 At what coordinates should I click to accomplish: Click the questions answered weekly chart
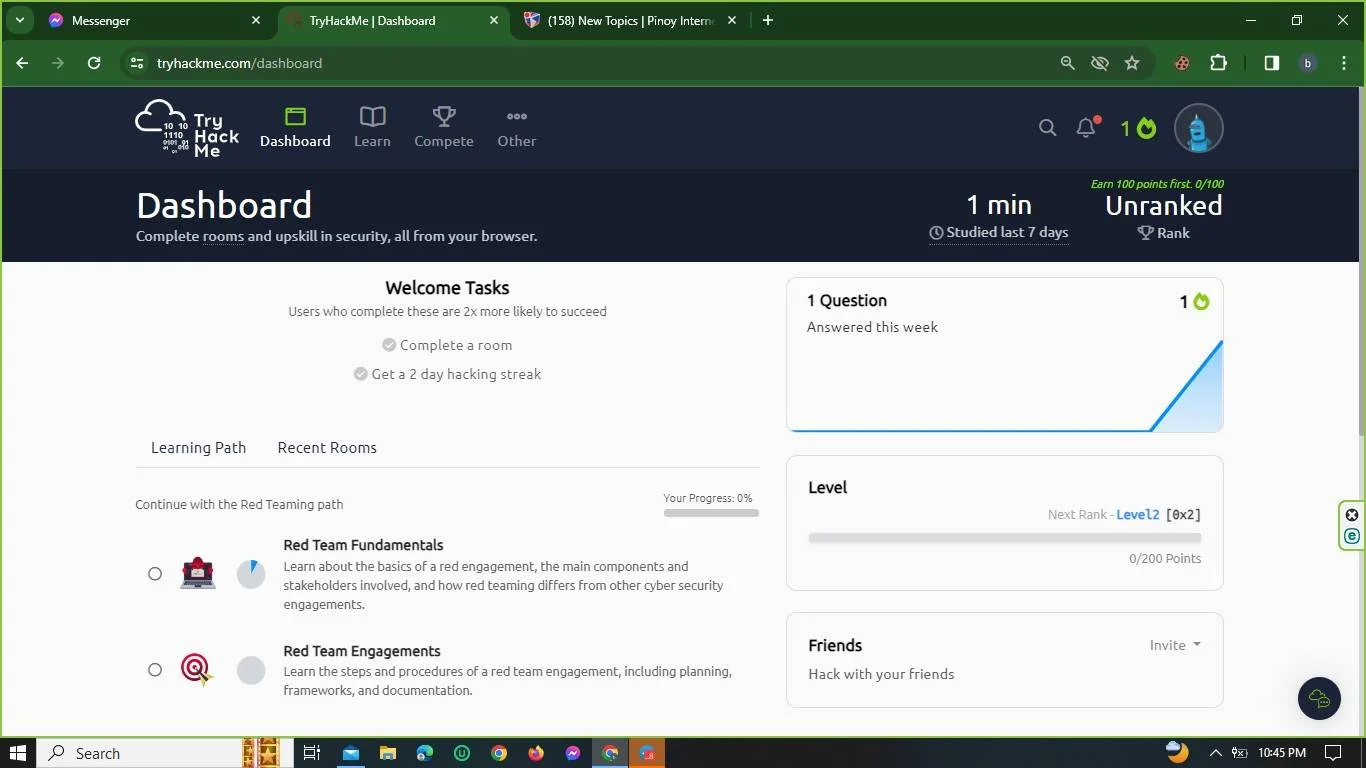click(1005, 386)
